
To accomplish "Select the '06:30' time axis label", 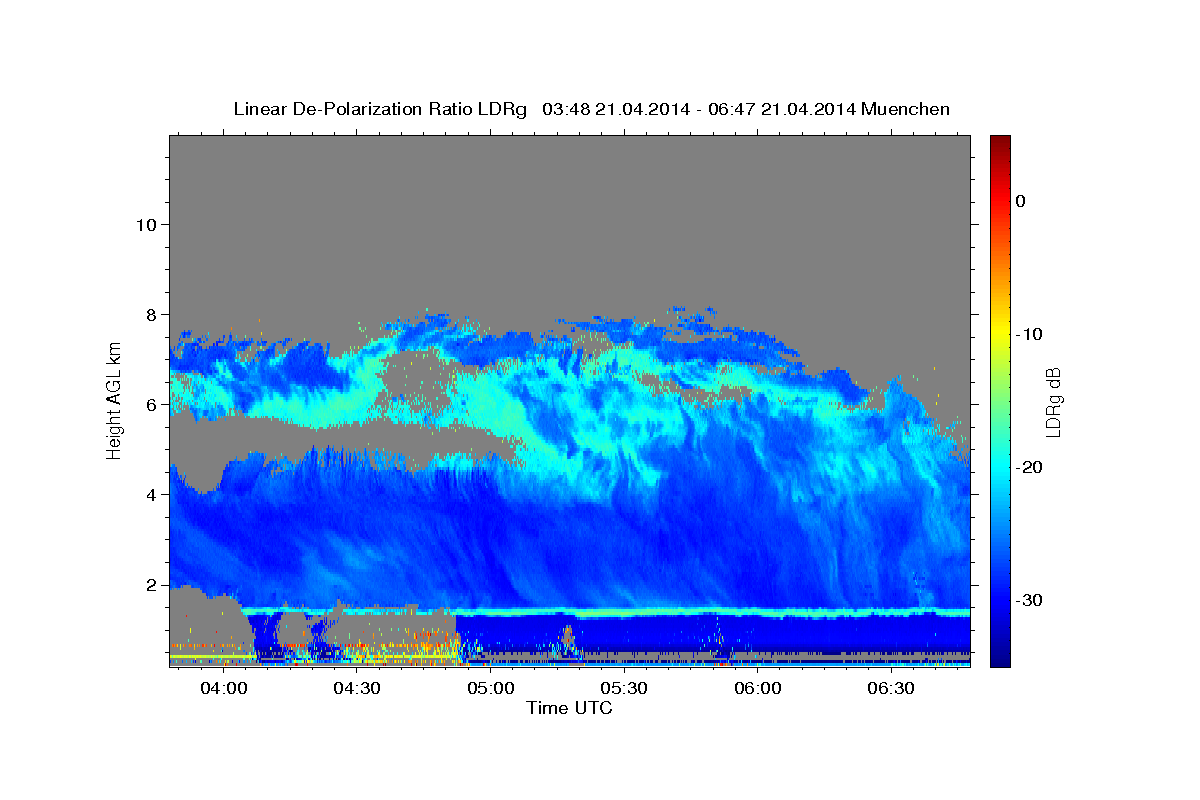I will (891, 689).
